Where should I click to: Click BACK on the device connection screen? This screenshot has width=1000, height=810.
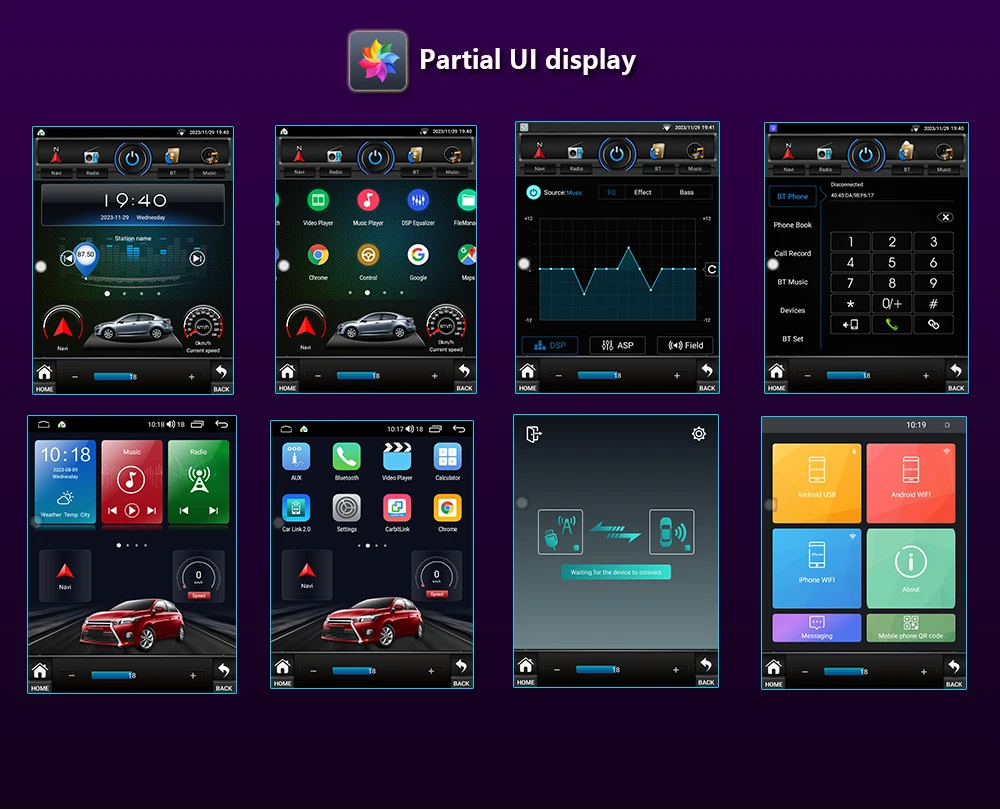point(706,671)
